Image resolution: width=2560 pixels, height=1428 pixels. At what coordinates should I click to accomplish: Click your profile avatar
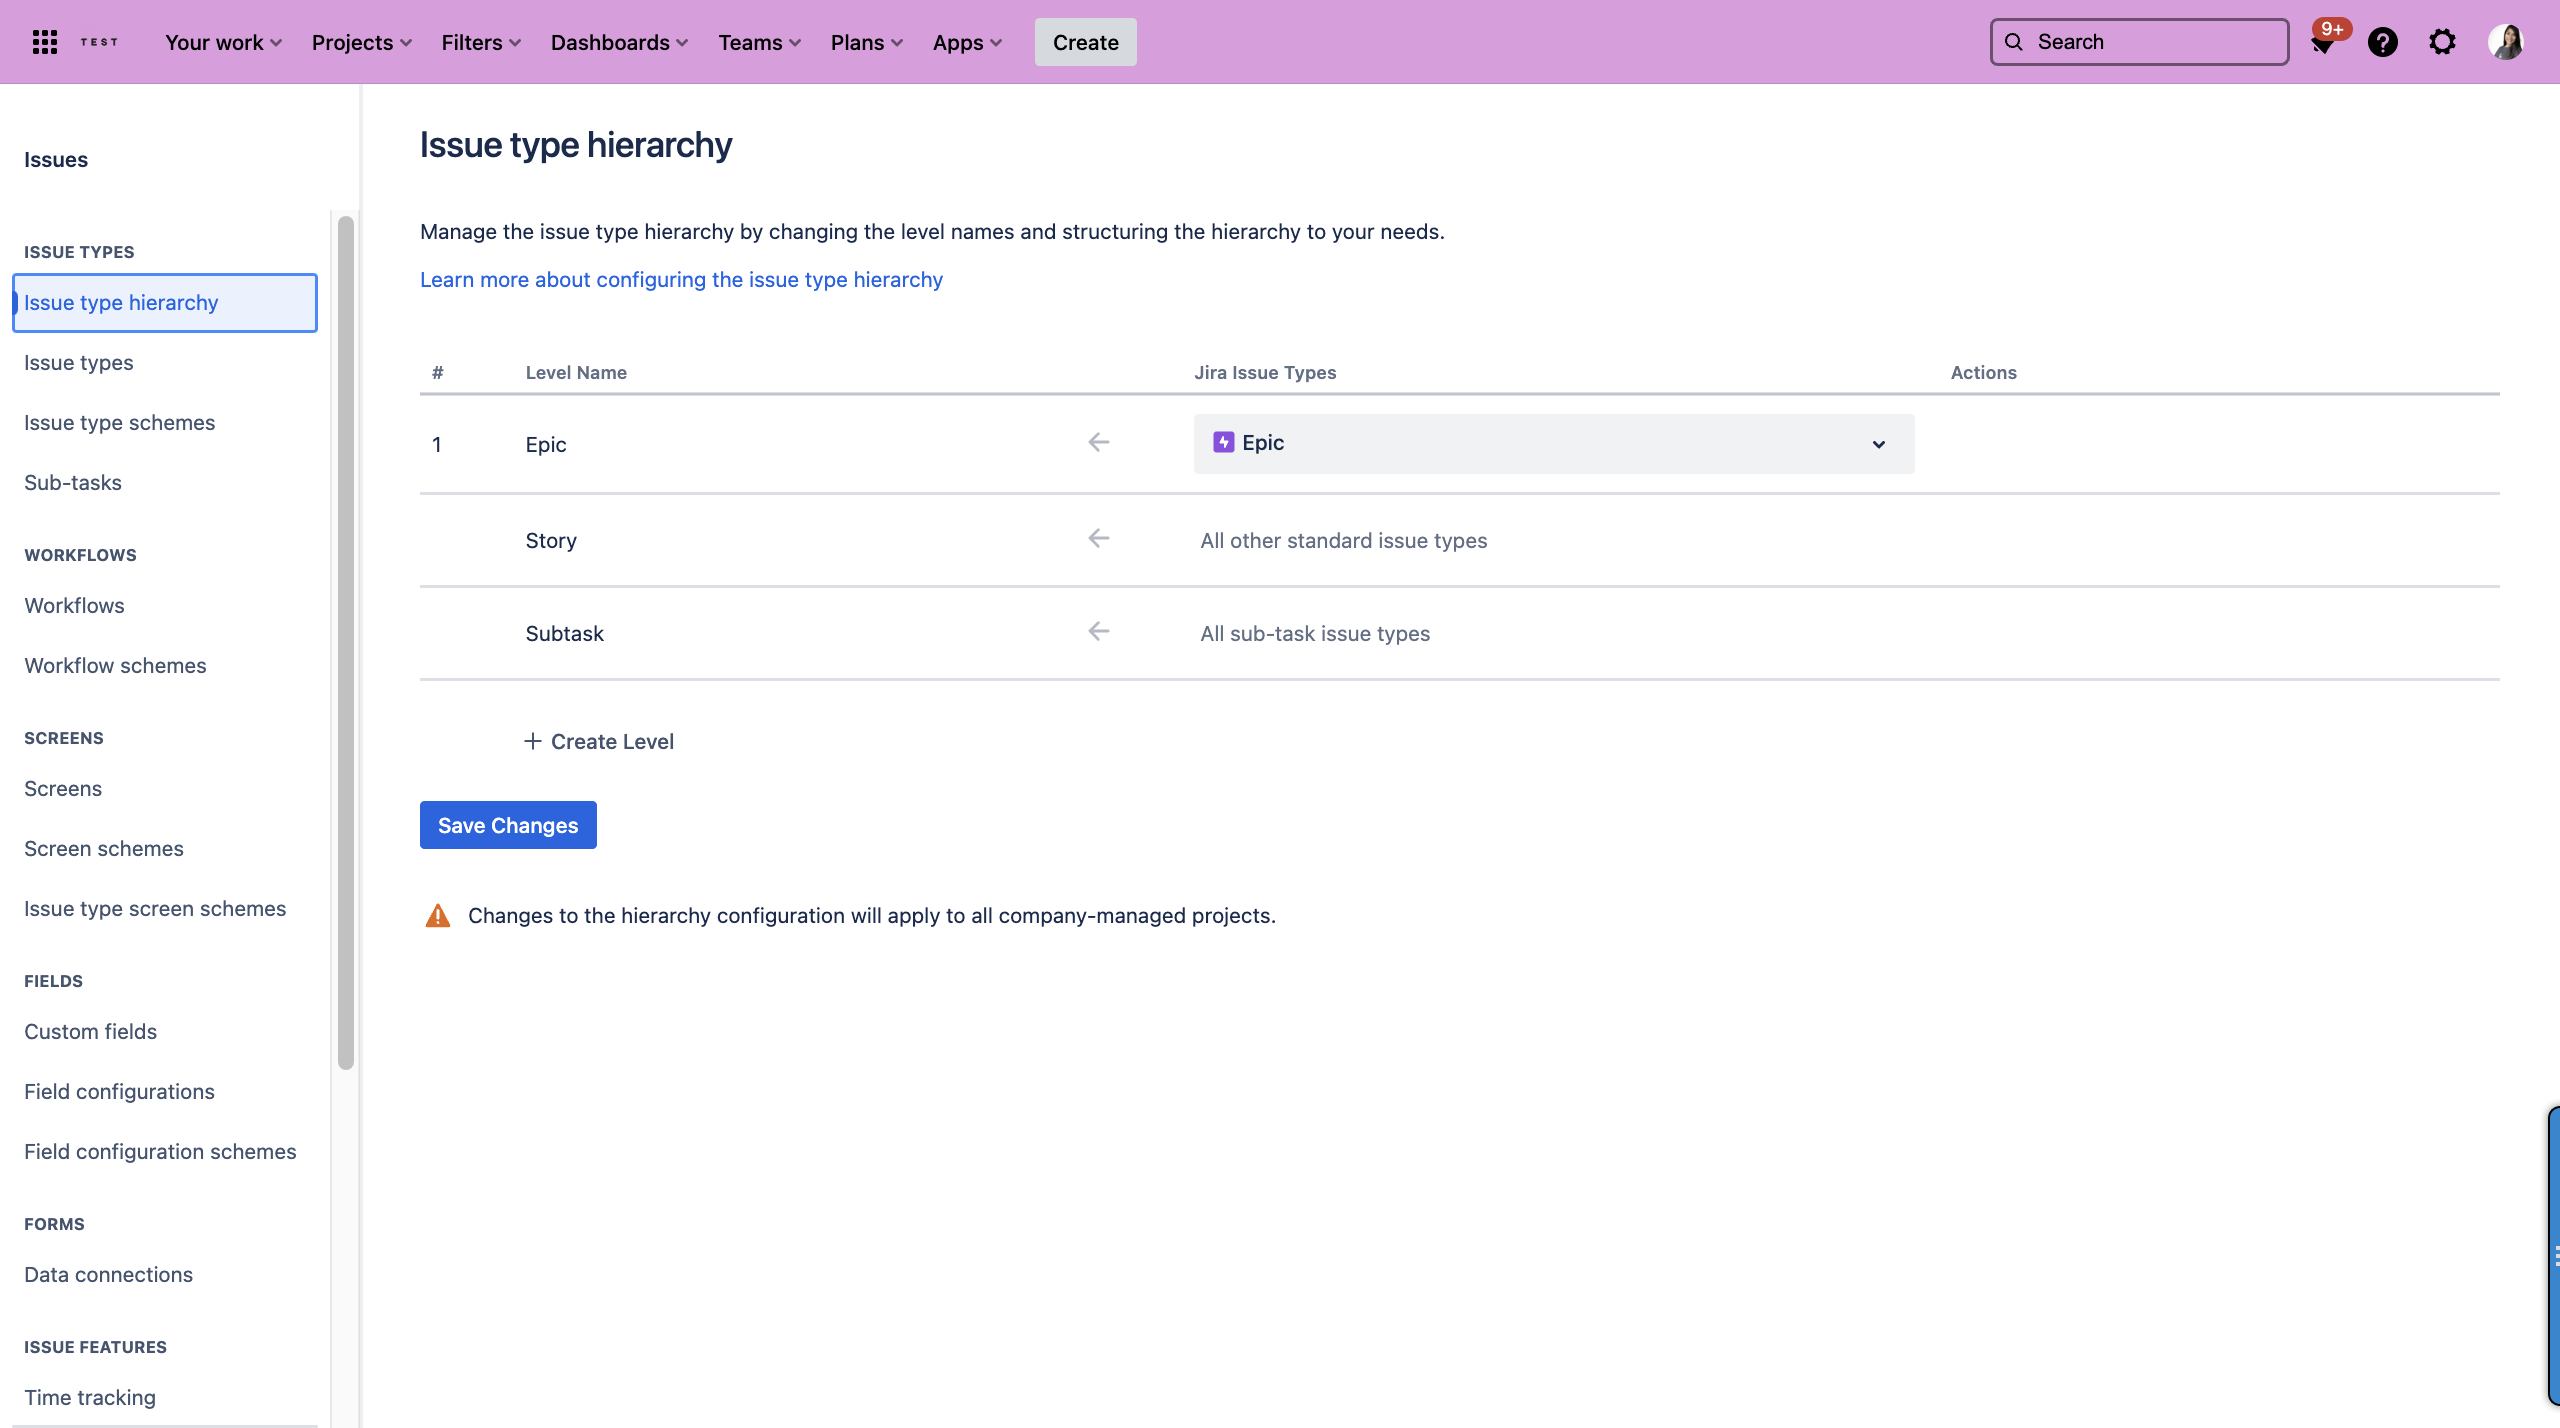[x=2506, y=41]
